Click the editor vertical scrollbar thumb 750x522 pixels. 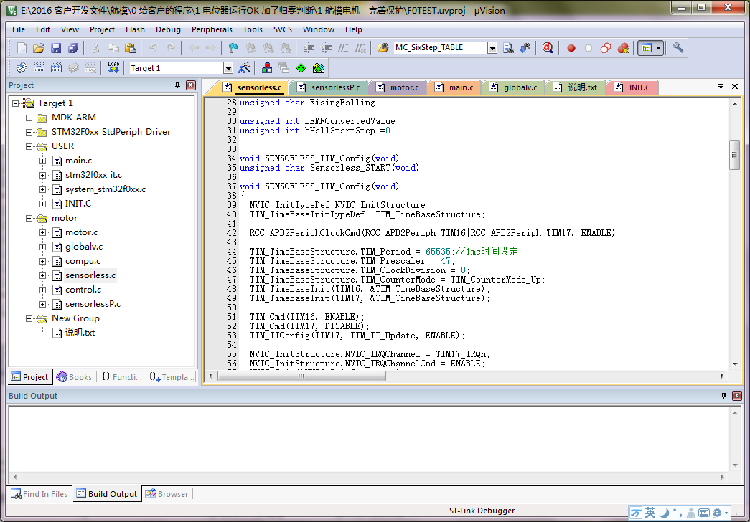tap(735, 155)
